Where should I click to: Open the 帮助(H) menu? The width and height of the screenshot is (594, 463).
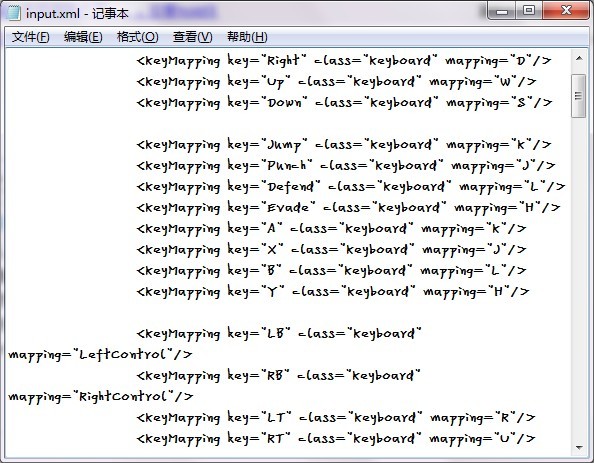[x=247, y=37]
